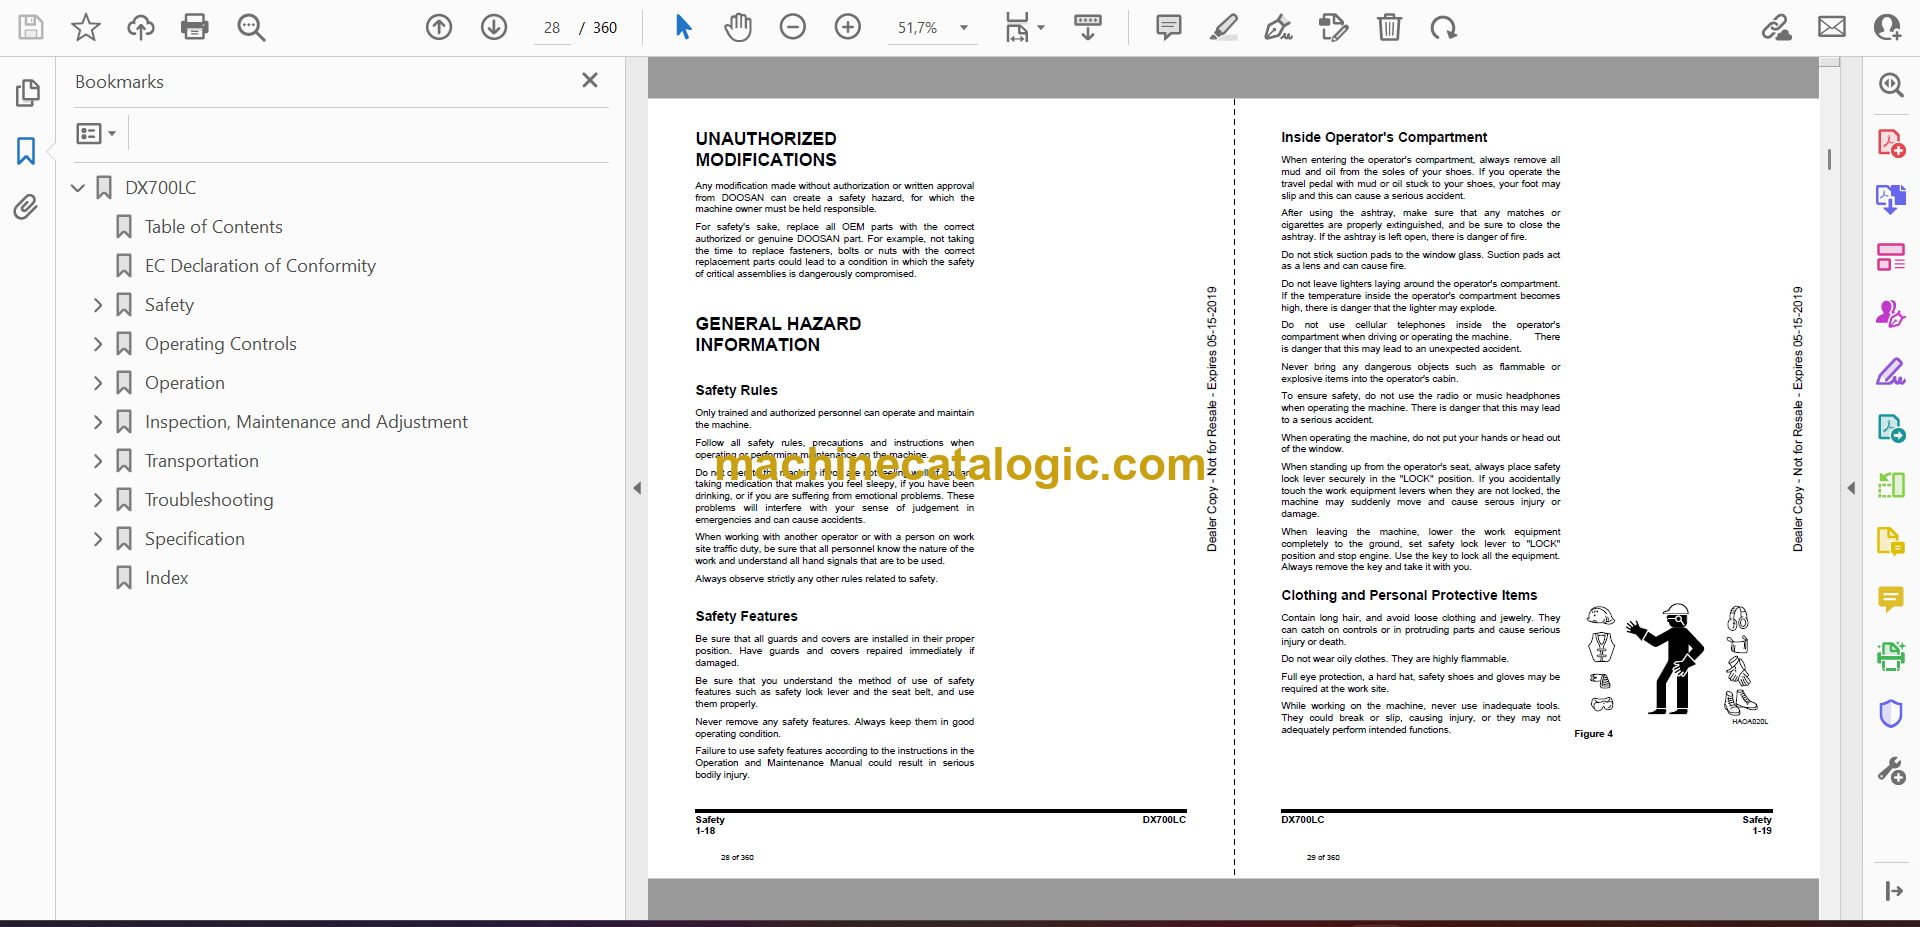Select the Safety bookmark label
The image size is (1920, 927).
pos(169,305)
